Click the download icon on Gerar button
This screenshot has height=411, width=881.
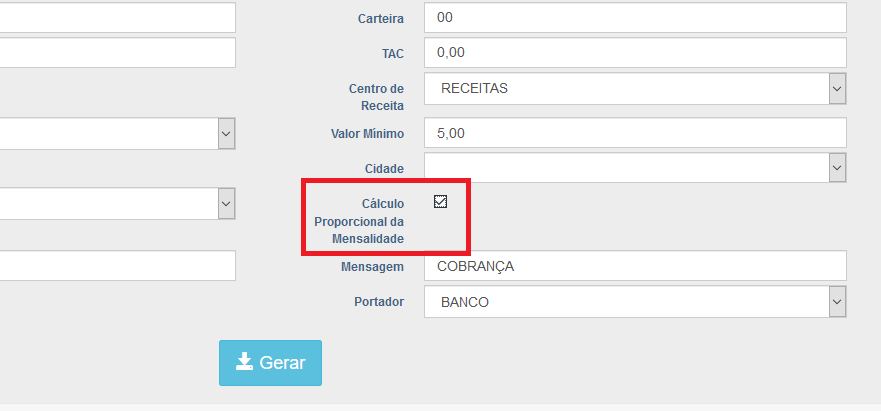point(244,362)
